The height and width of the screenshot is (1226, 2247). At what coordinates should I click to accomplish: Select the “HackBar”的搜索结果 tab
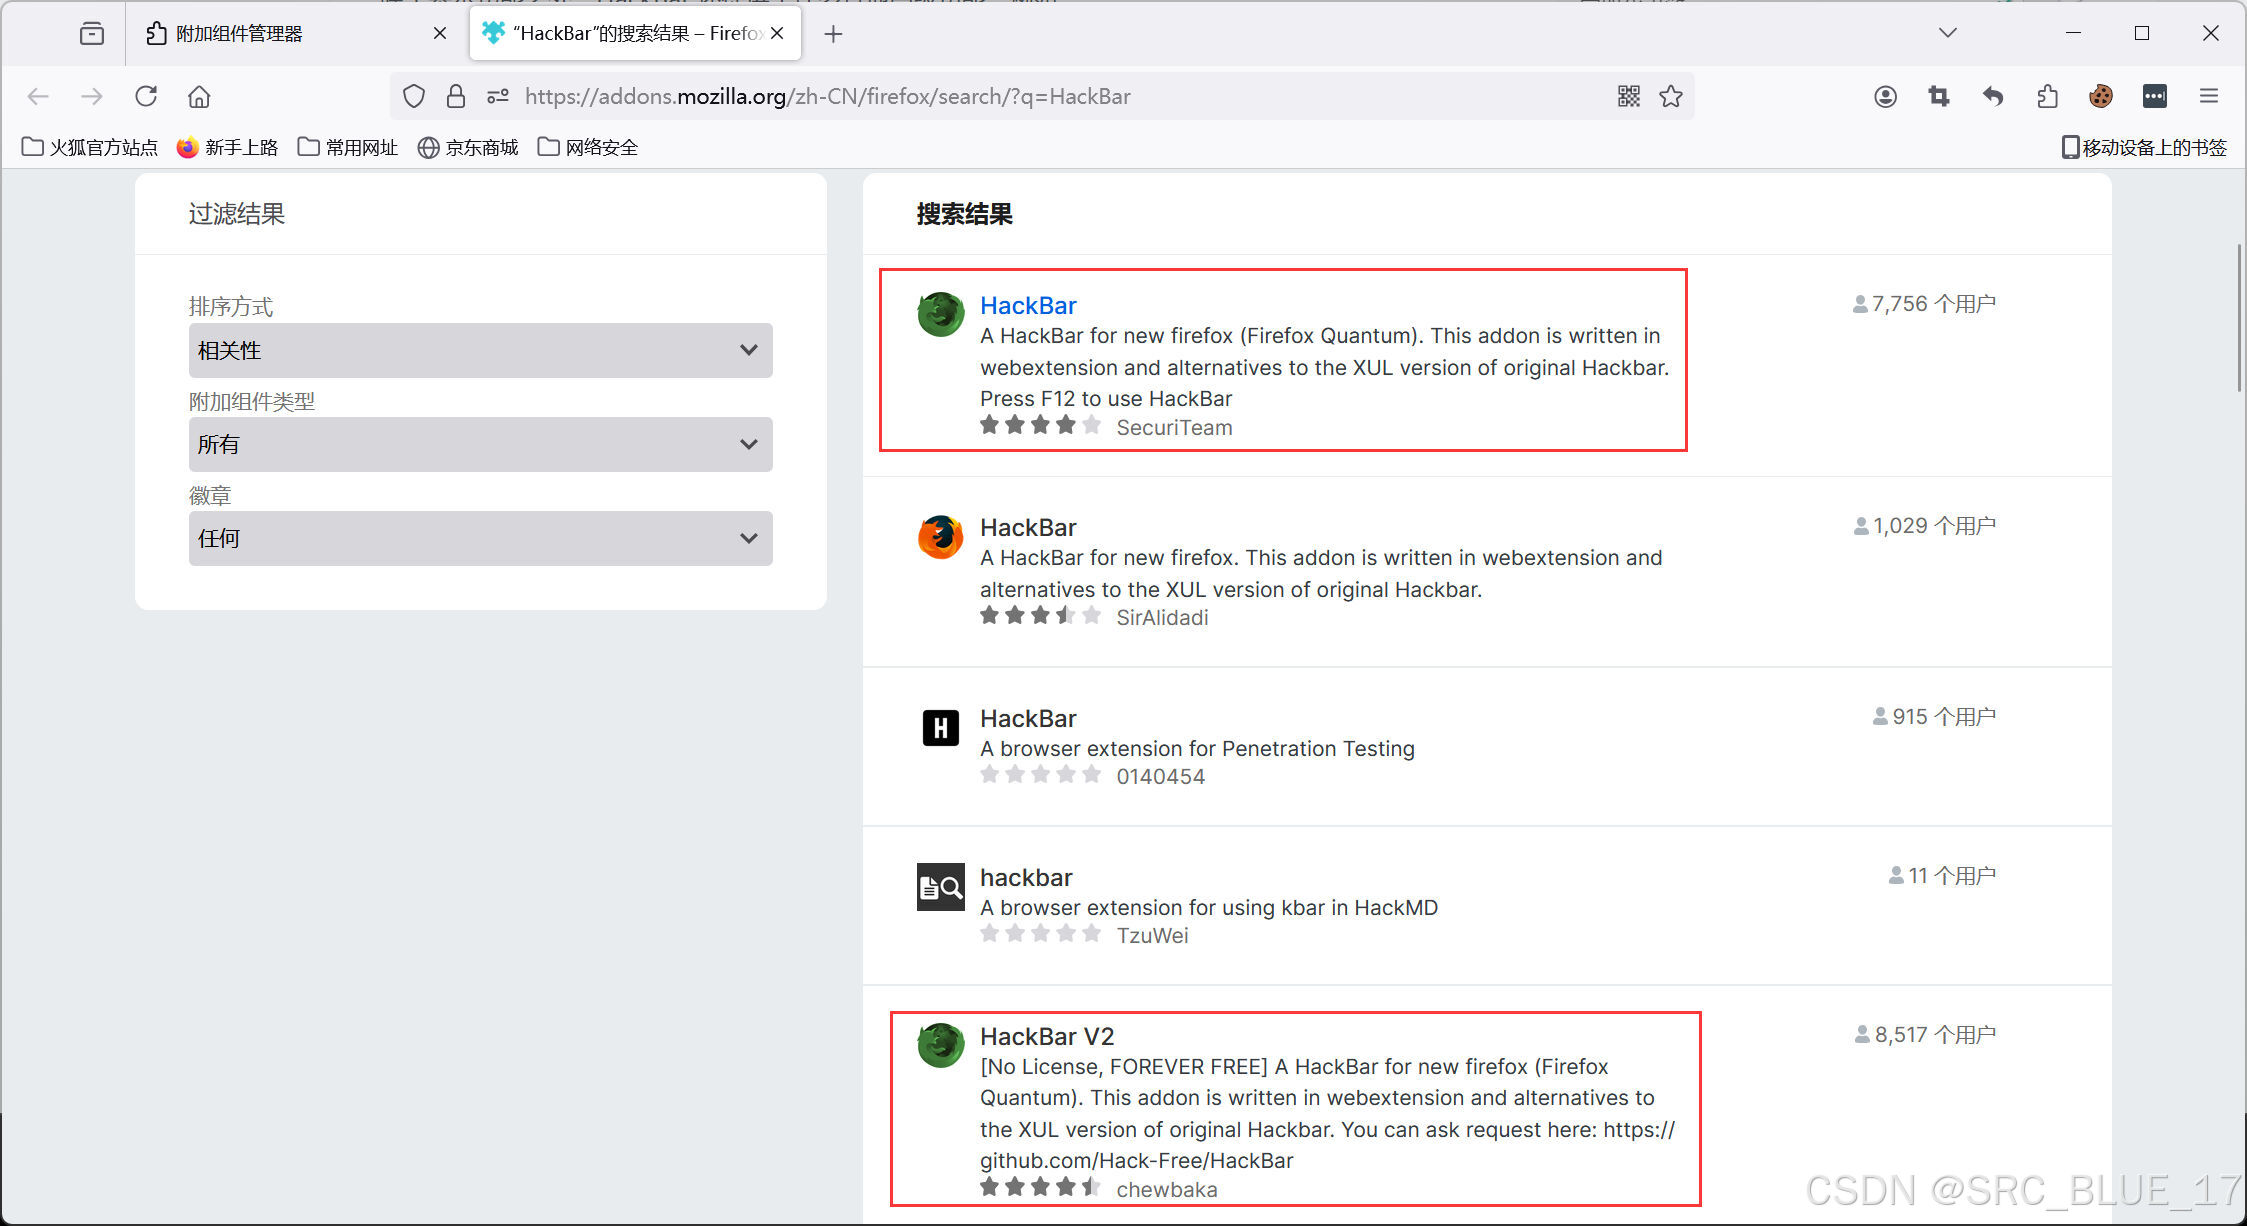pos(635,34)
